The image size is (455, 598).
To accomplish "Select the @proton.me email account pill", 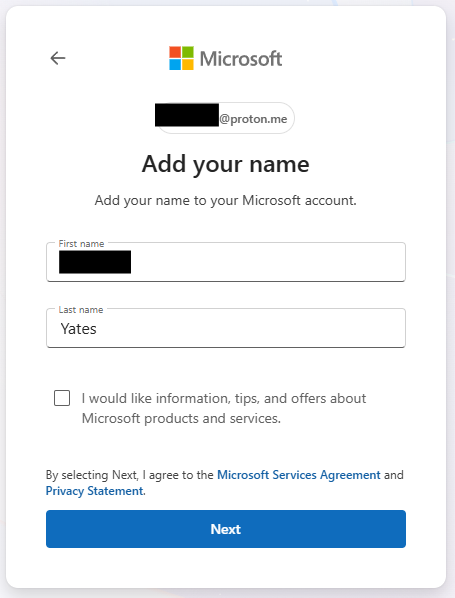I will click(x=225, y=118).
